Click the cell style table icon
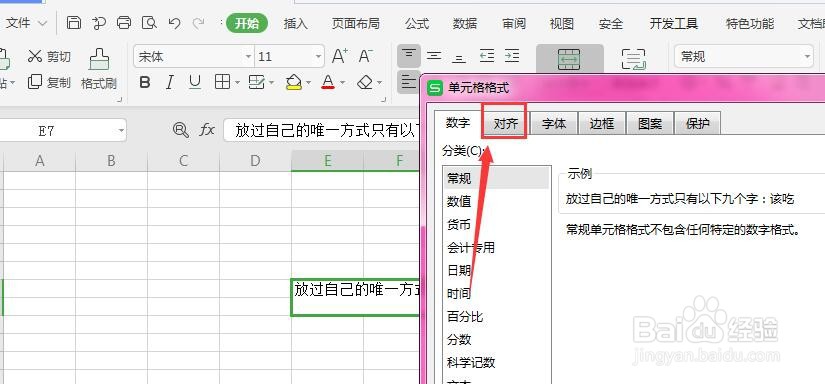This screenshot has height=384, width=825. coord(256,82)
